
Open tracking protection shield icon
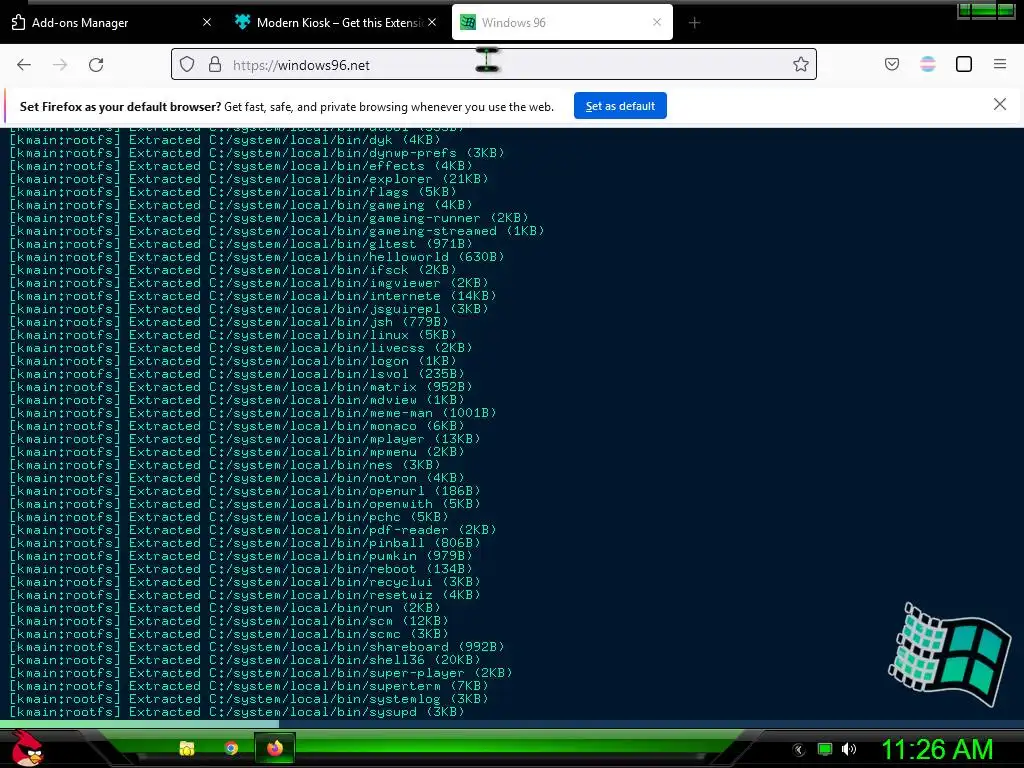point(187,65)
